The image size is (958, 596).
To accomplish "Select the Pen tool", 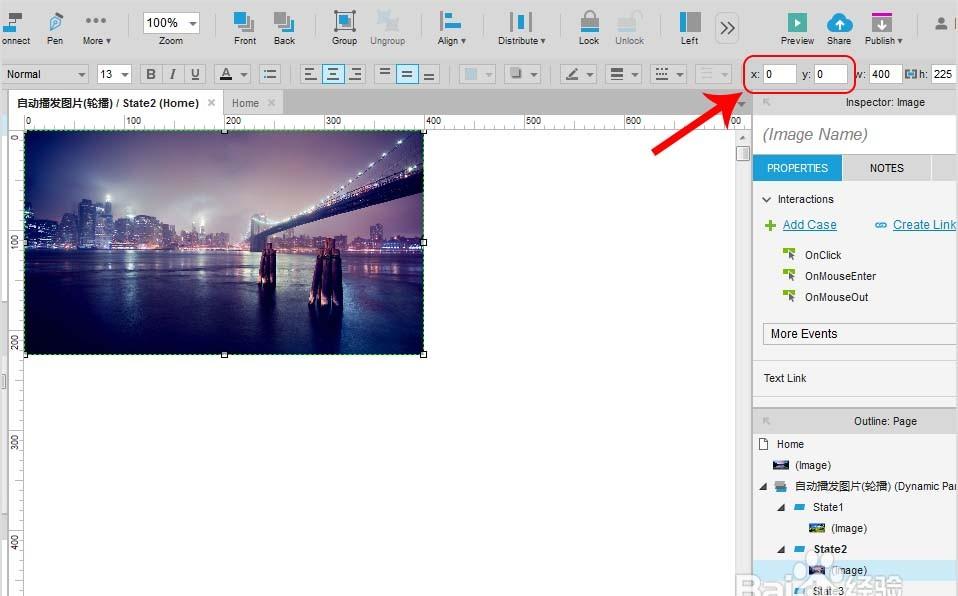I will (x=55, y=27).
